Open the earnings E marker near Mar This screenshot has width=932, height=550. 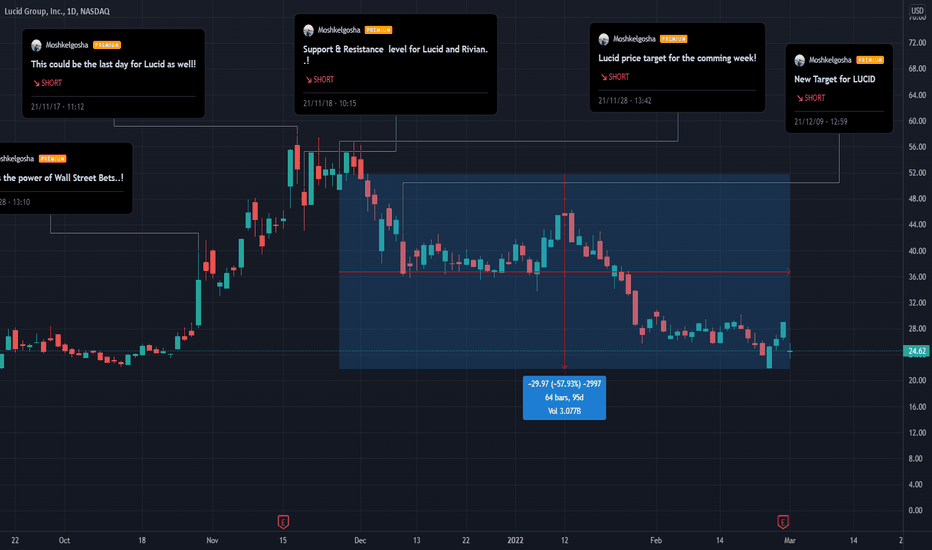click(783, 522)
